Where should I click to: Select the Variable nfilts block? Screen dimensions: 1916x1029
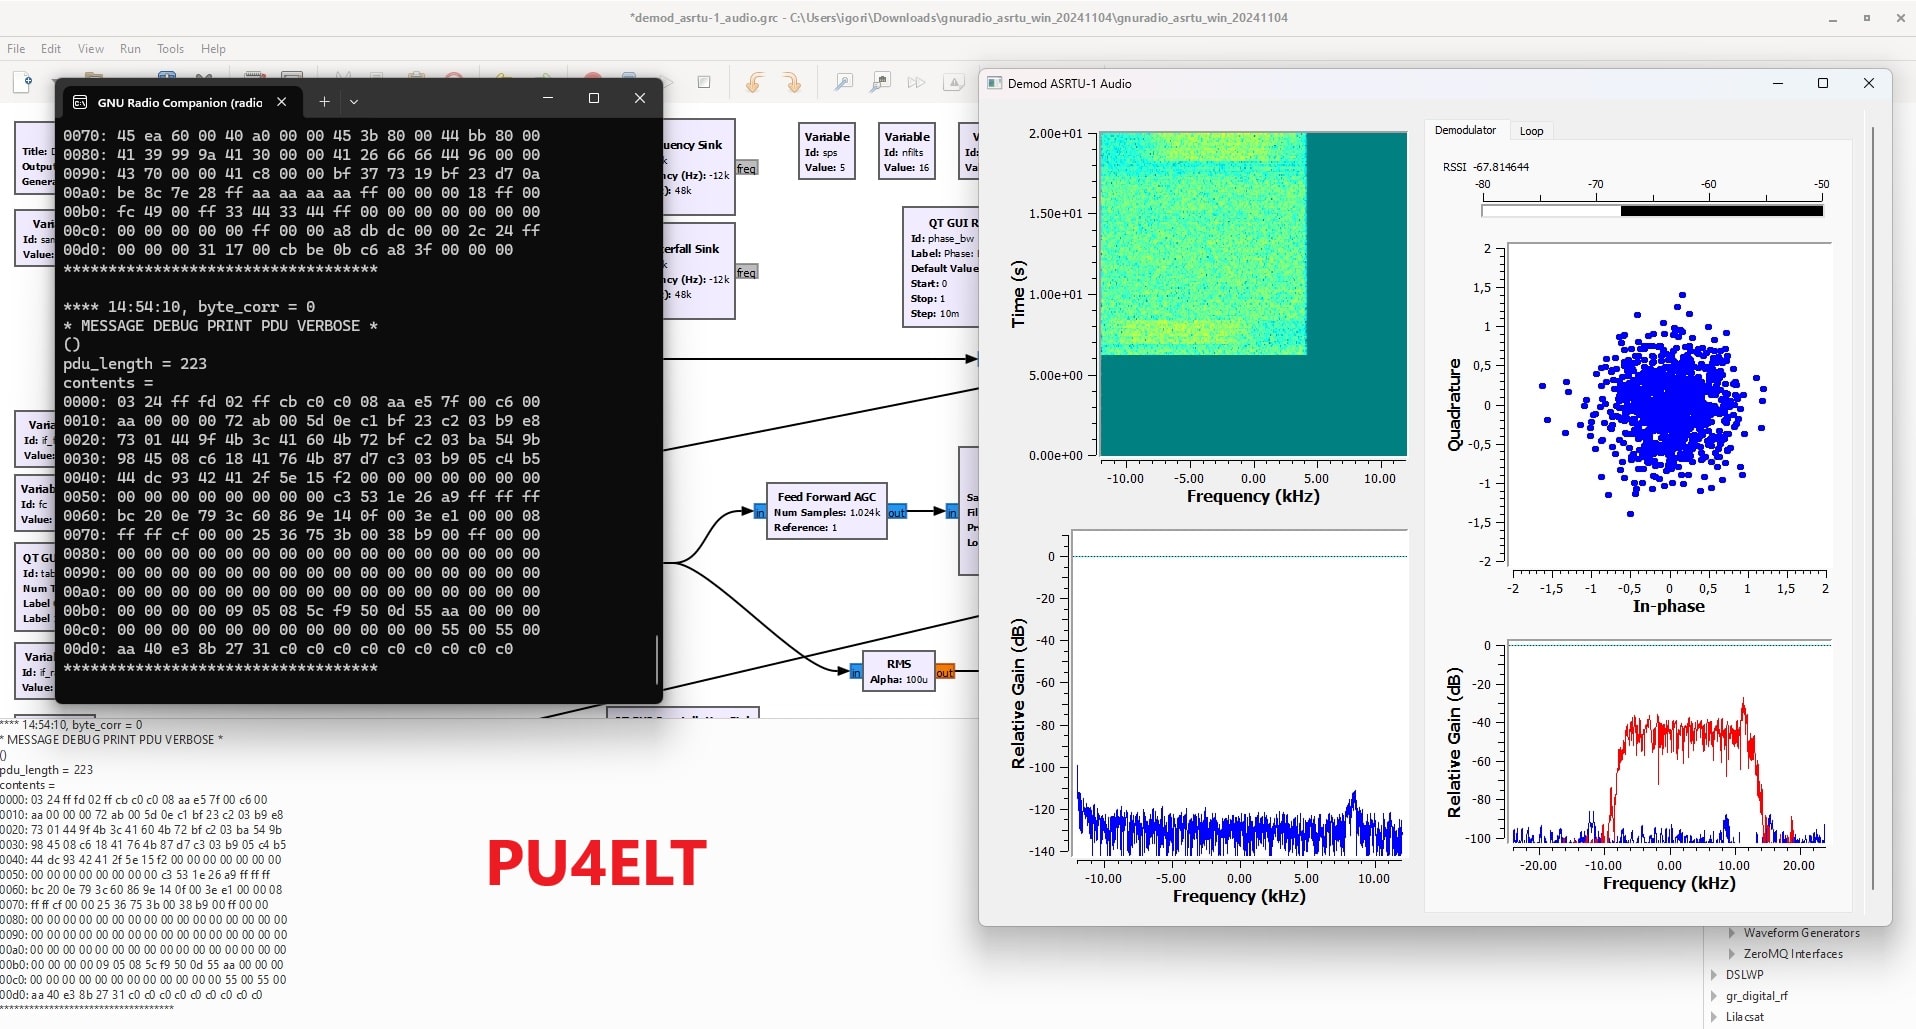[x=907, y=151]
